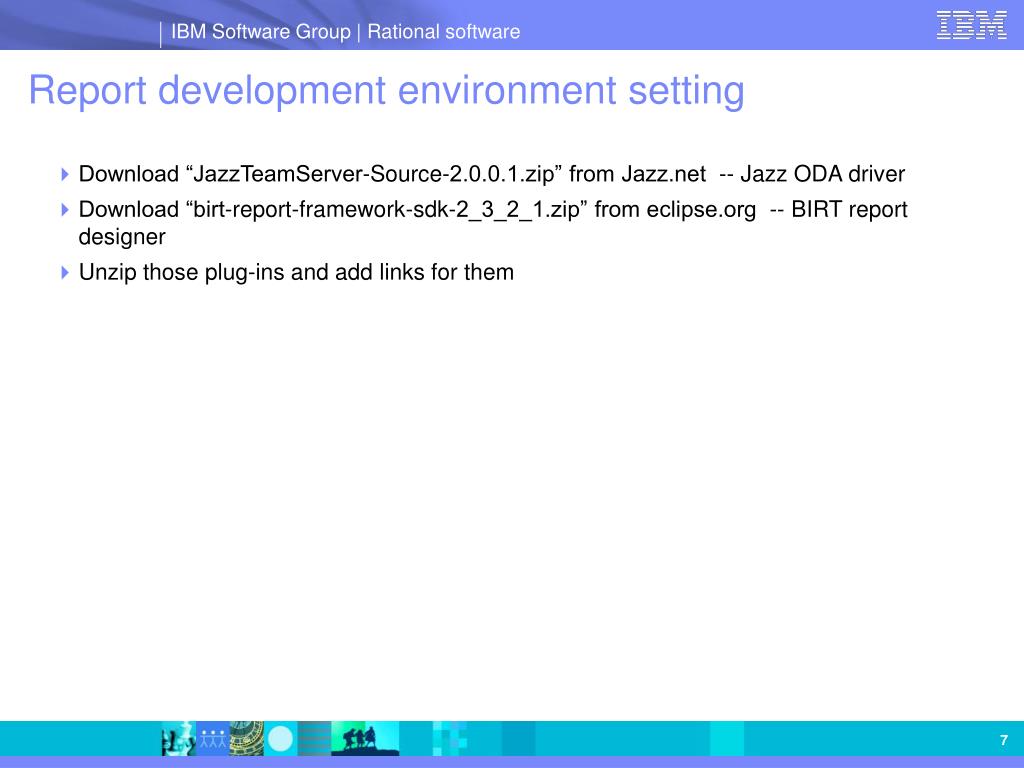
Task: Click the bullet arrow beside the JazzTeamServer line
Action: (x=65, y=174)
